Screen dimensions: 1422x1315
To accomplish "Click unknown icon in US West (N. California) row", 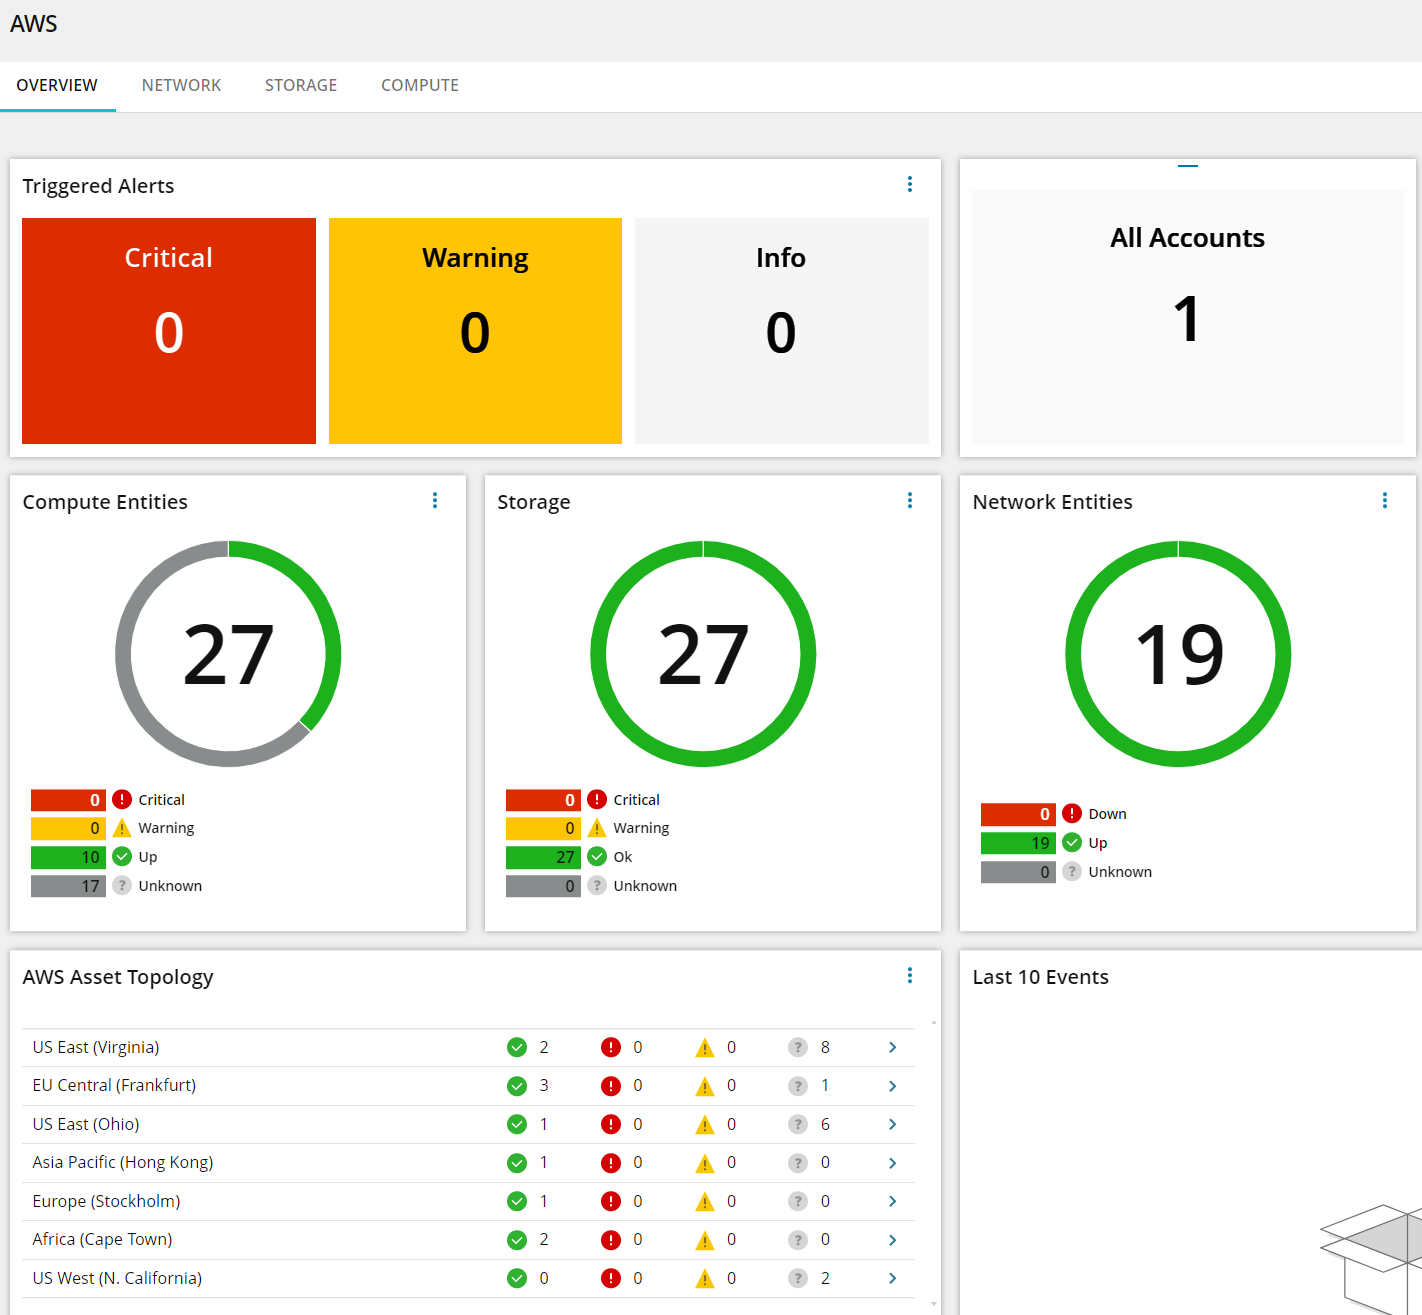I will point(798,1278).
